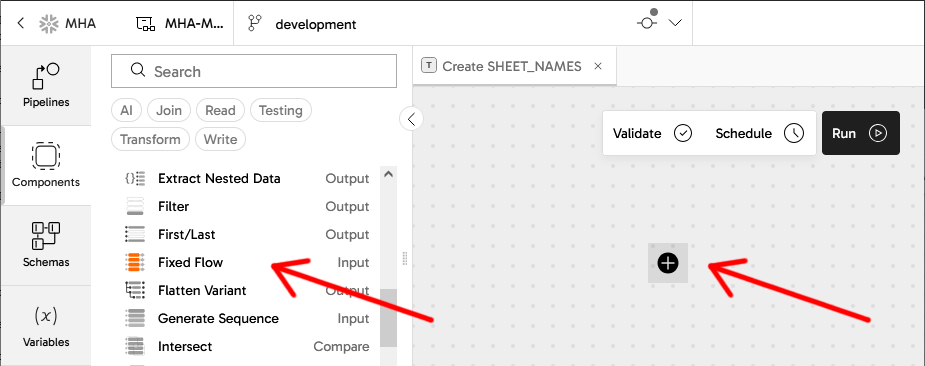Switch to the Components sidebar panel
The height and width of the screenshot is (366, 925).
click(46, 165)
